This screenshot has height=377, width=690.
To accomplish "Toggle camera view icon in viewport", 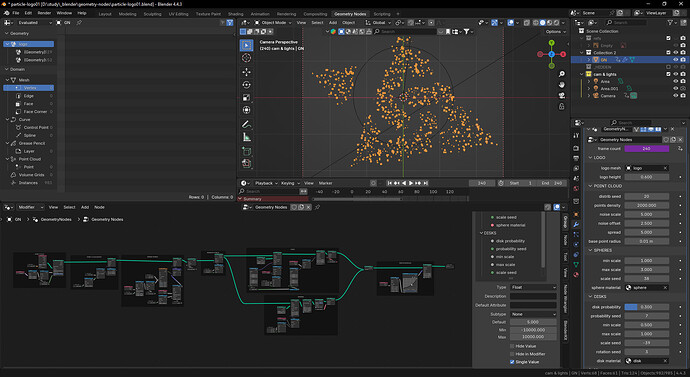I will (x=562, y=95).
